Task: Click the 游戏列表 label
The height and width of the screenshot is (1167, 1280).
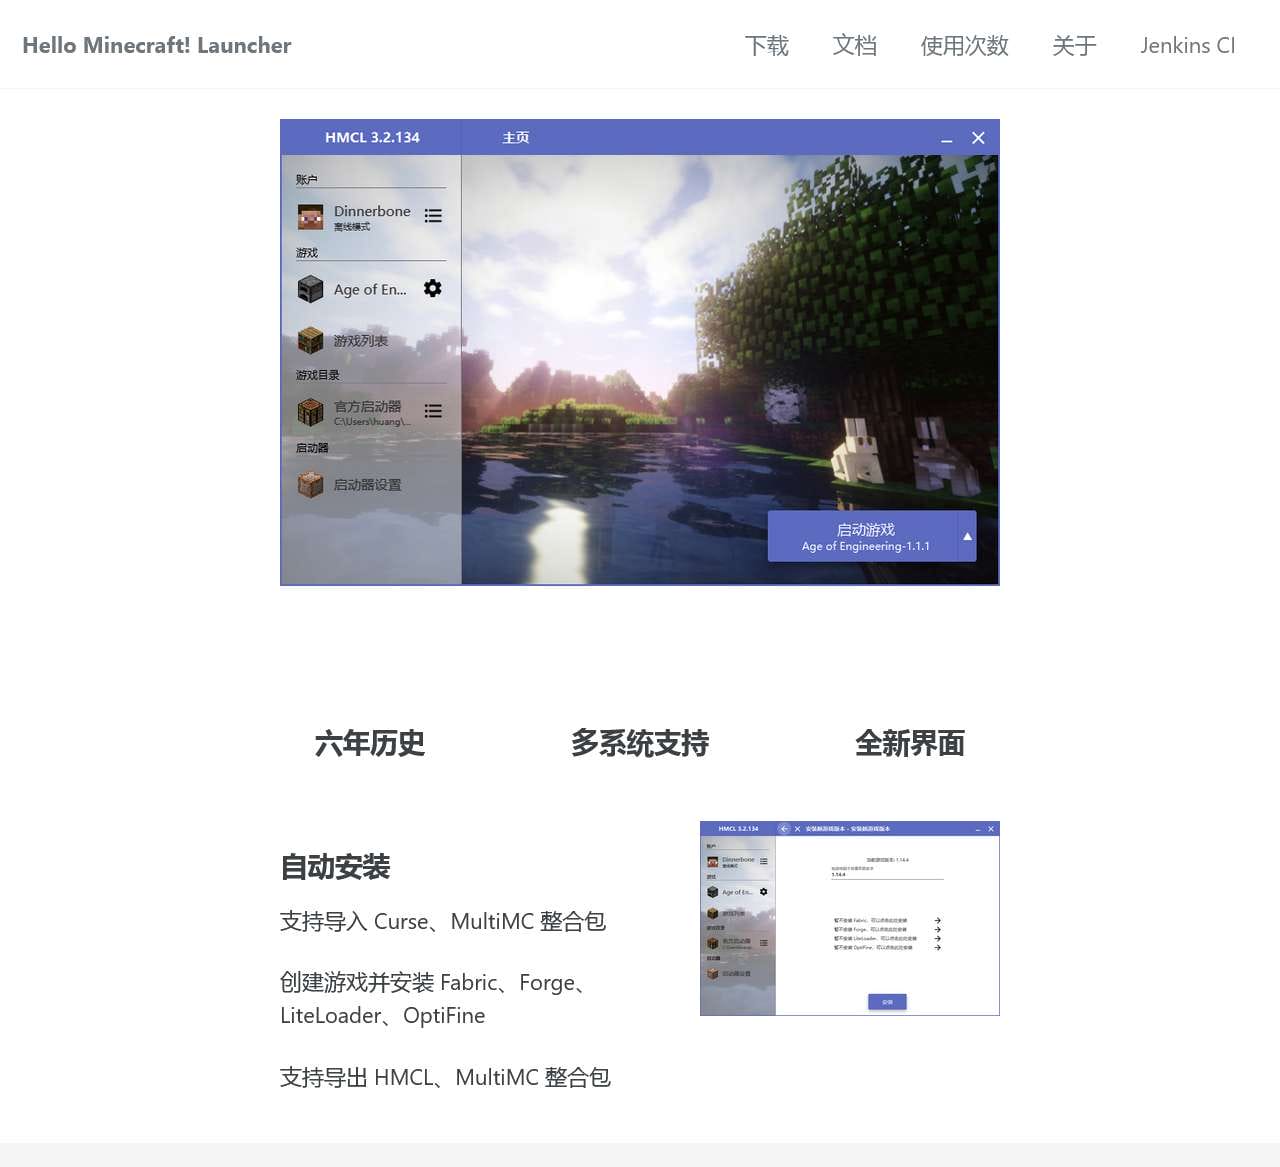Action: click(360, 341)
